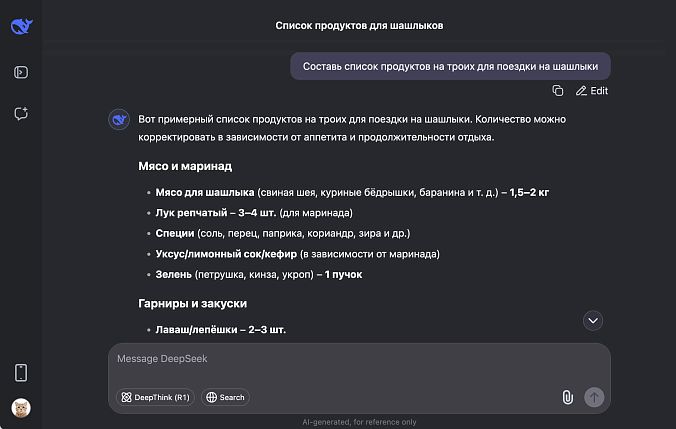Screen dimensions: 676x429
Task: Select the user message bubble text
Action: (450, 66)
